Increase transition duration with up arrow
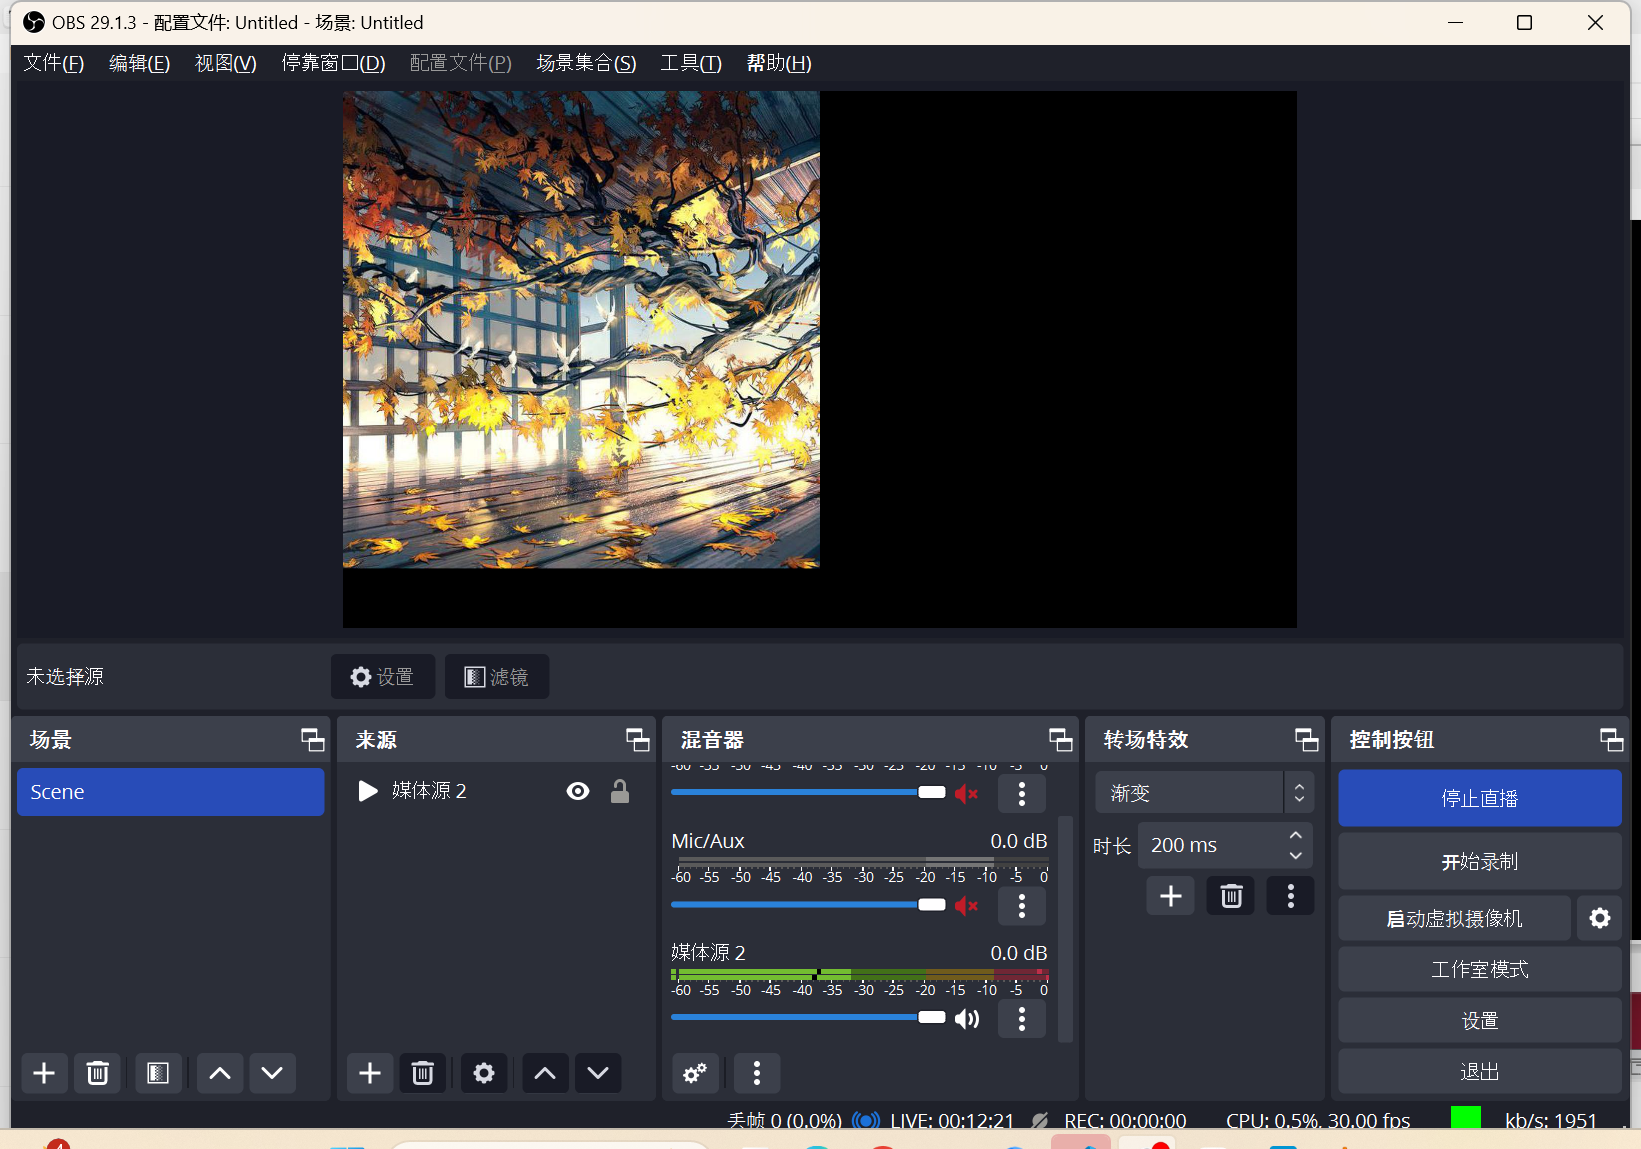Image resolution: width=1641 pixels, height=1149 pixels. click(x=1296, y=834)
